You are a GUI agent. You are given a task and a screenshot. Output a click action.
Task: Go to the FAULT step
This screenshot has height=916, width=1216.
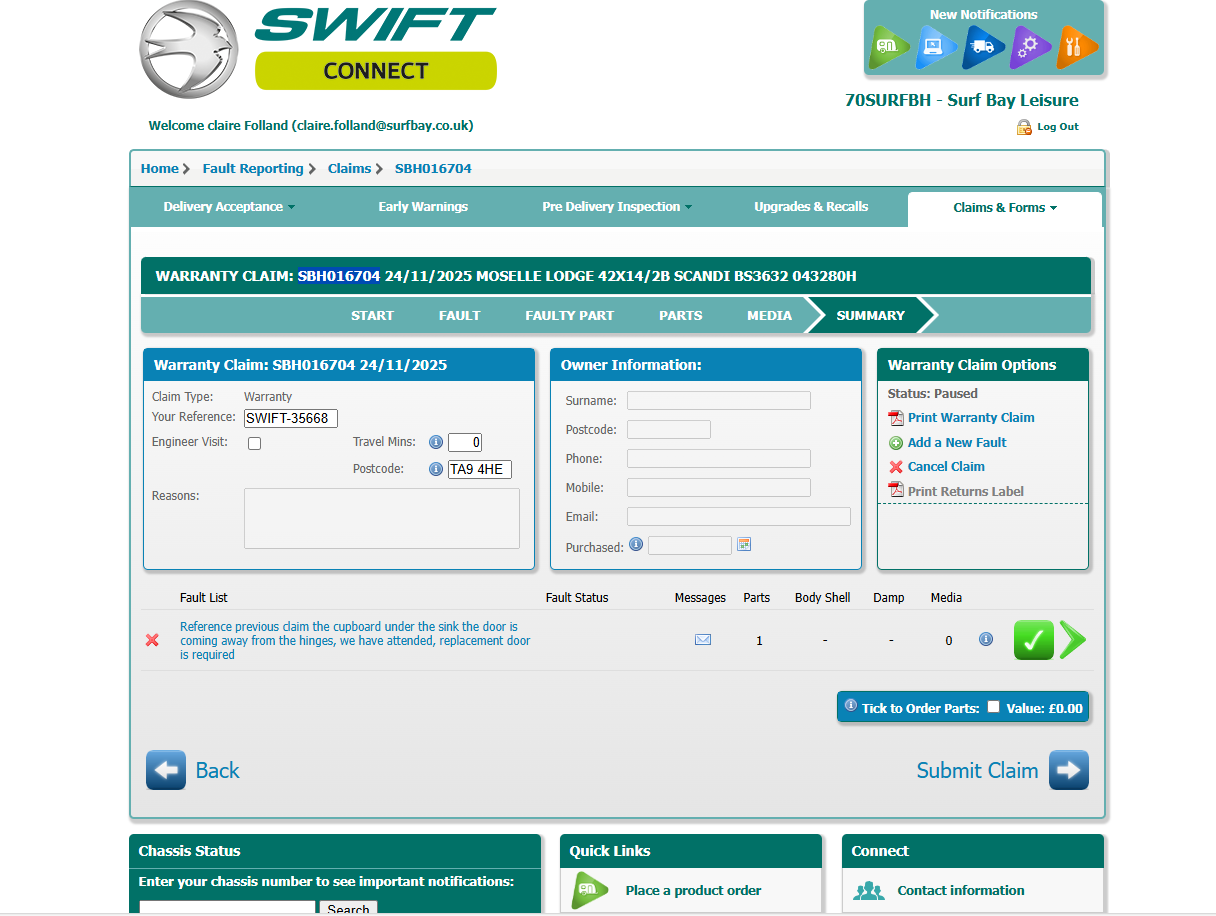tap(460, 315)
